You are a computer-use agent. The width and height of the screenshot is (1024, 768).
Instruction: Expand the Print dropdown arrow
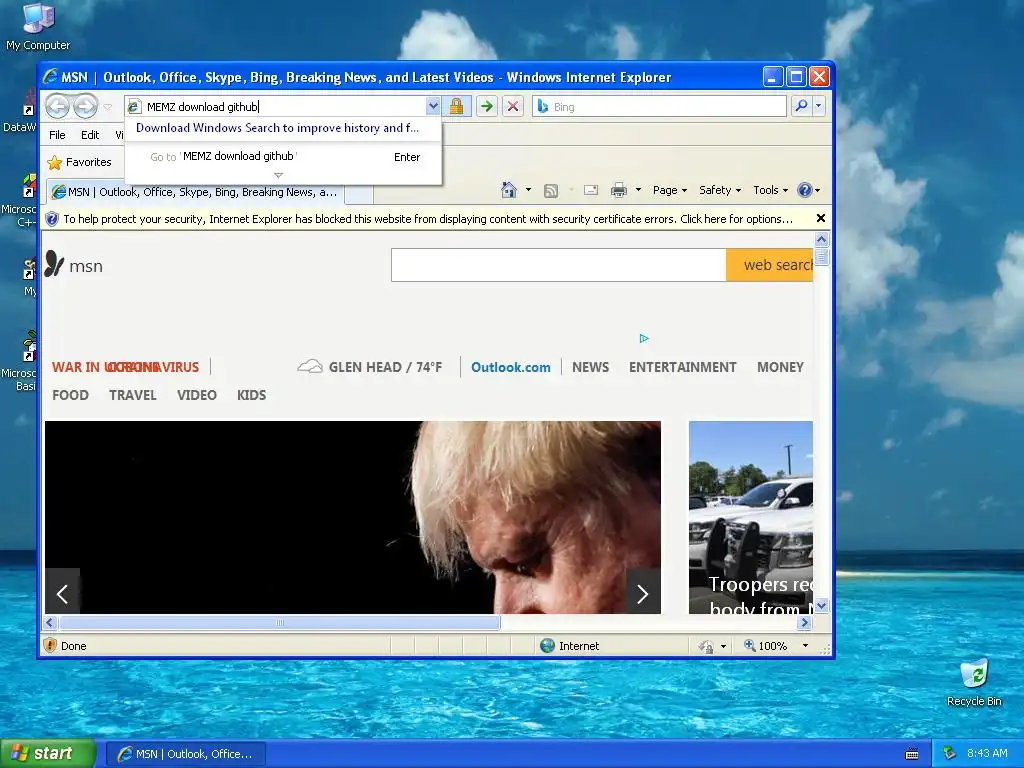(x=638, y=190)
